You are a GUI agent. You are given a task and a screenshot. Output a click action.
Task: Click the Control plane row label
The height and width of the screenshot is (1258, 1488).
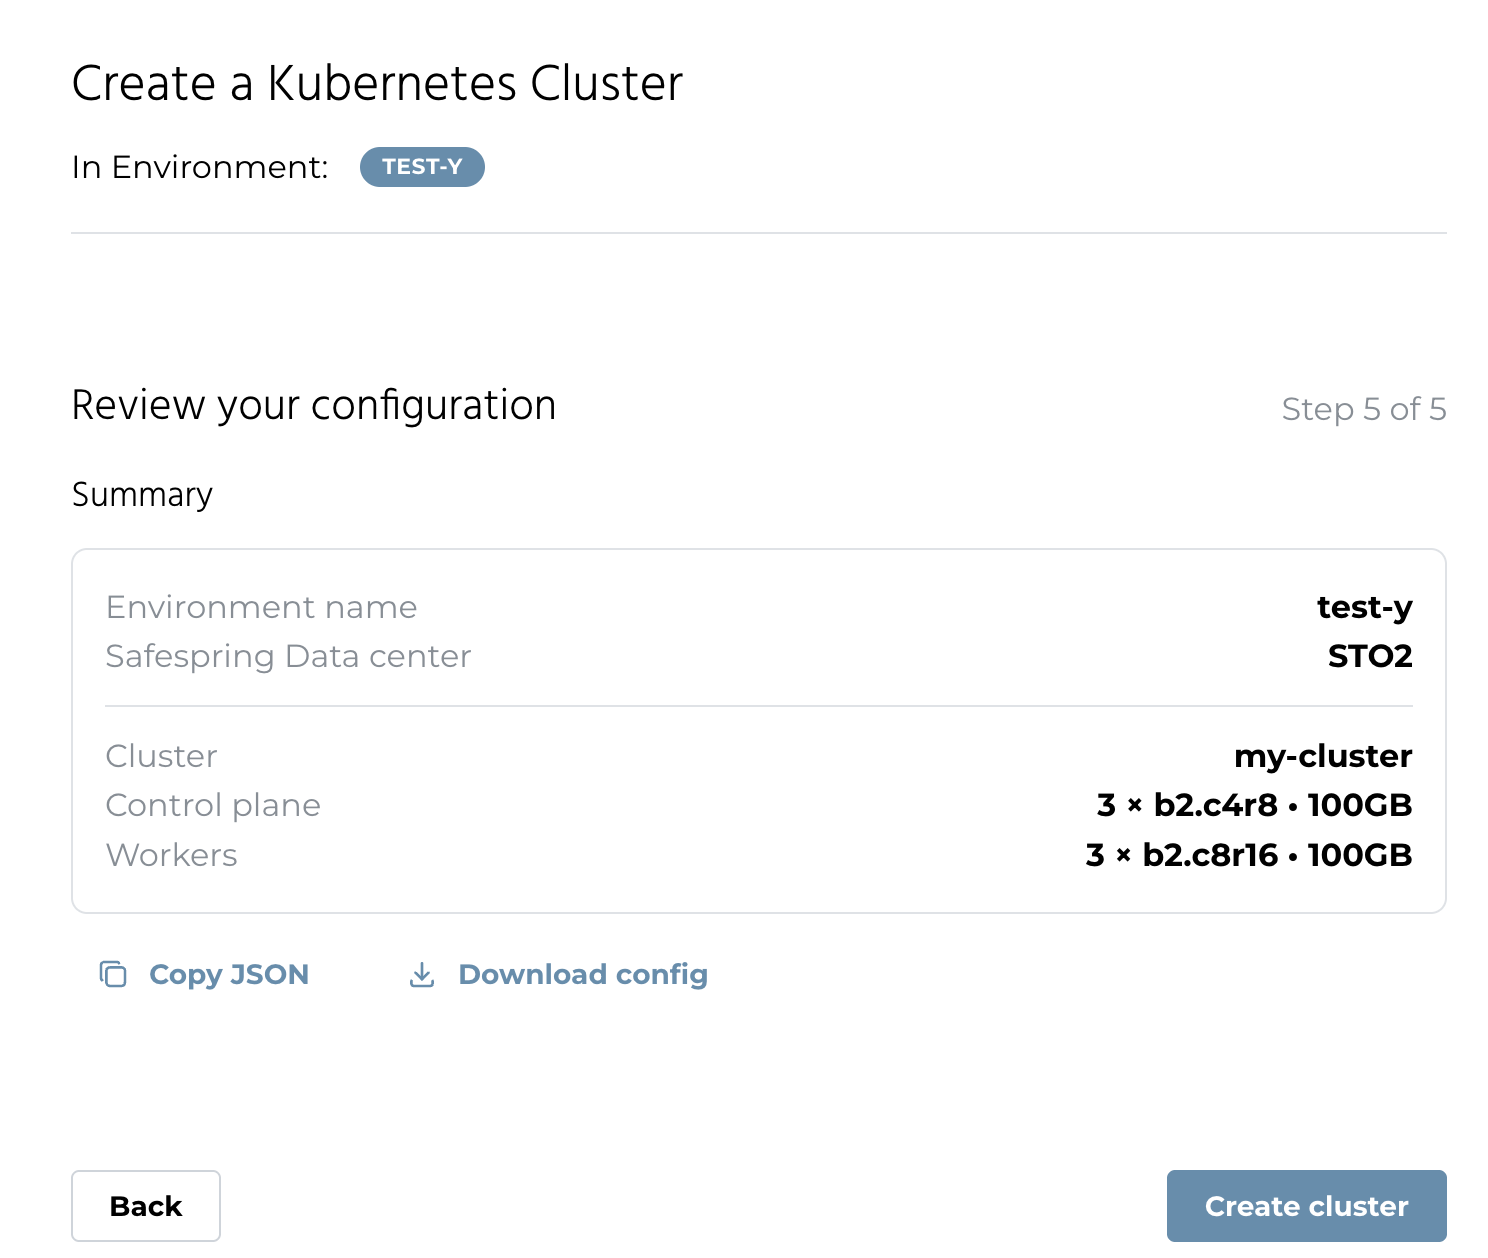(213, 805)
